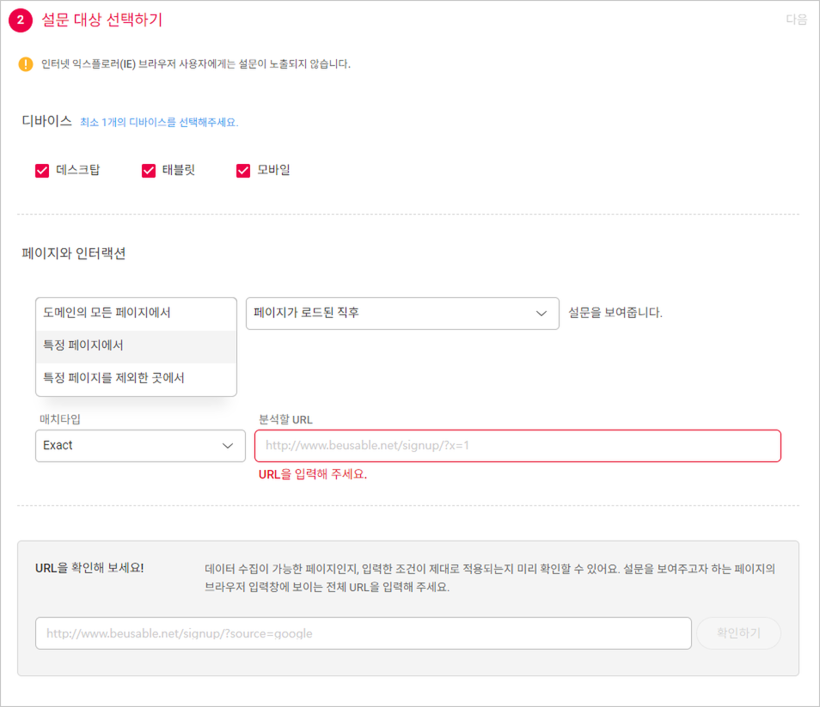Click the red step 2 circle badge
820x707 pixels.
pyautogui.click(x=20, y=20)
